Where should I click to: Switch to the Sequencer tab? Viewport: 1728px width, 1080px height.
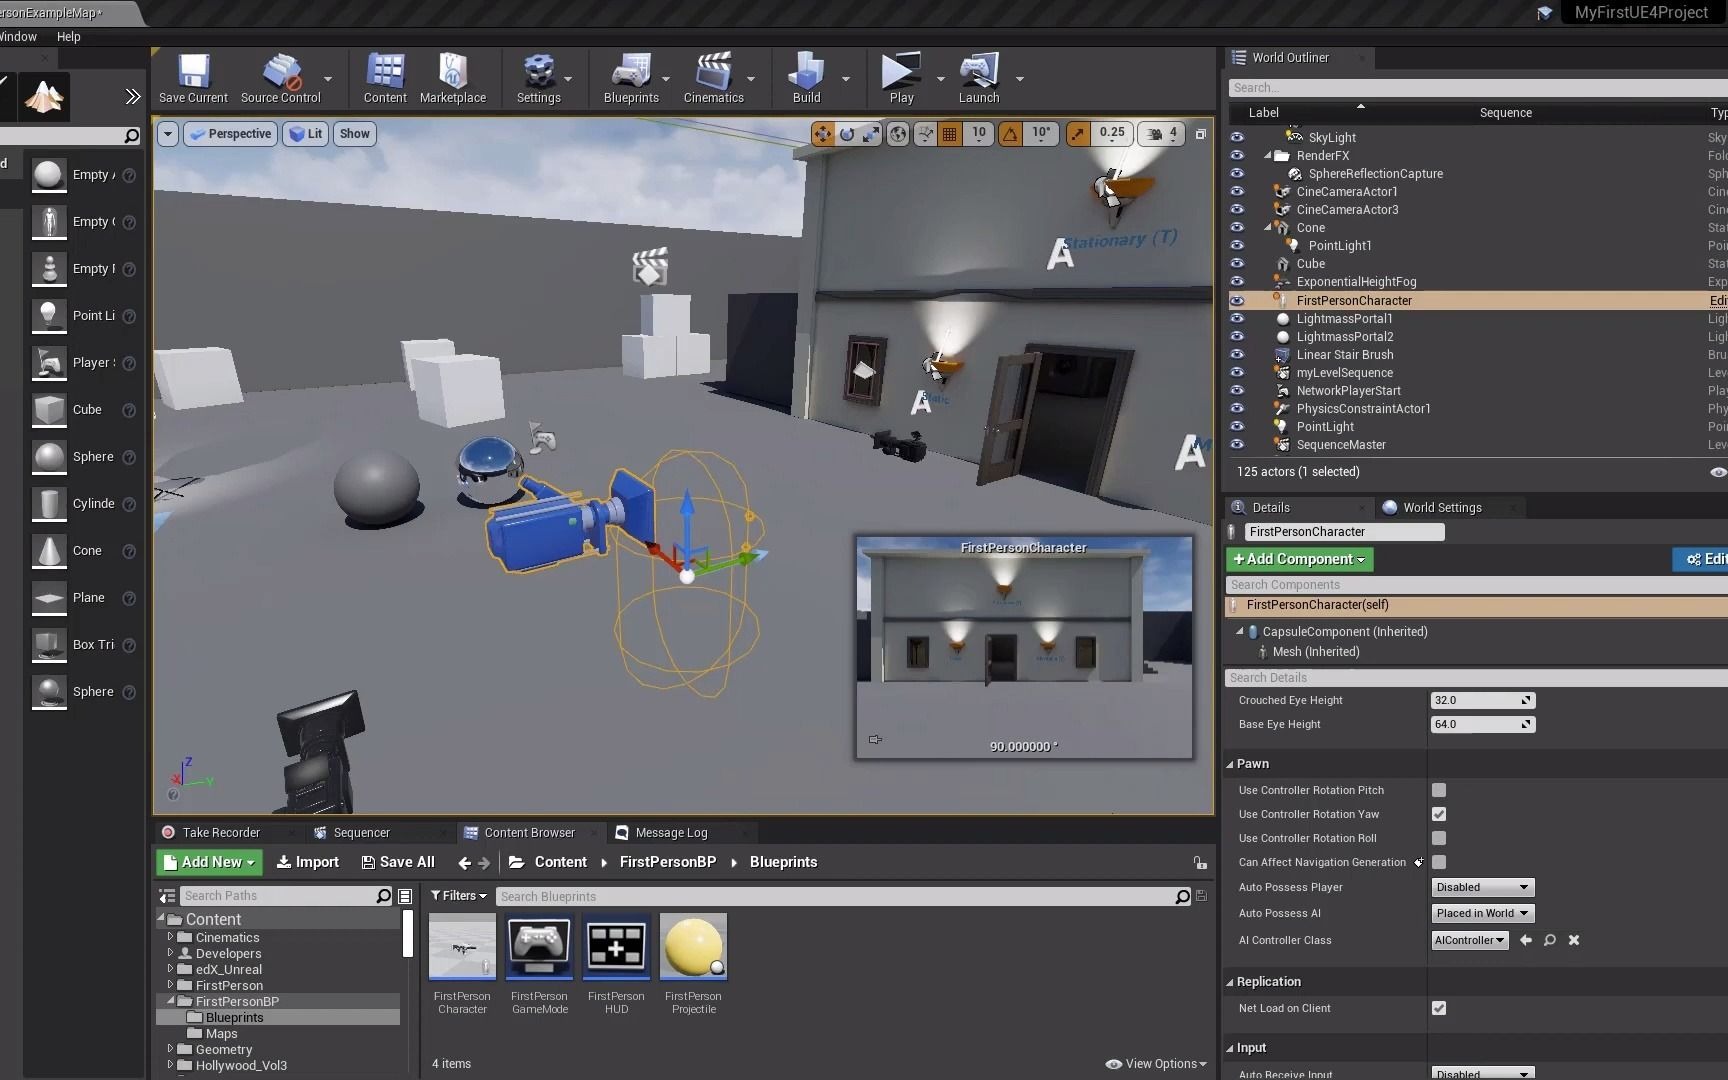pyautogui.click(x=361, y=832)
